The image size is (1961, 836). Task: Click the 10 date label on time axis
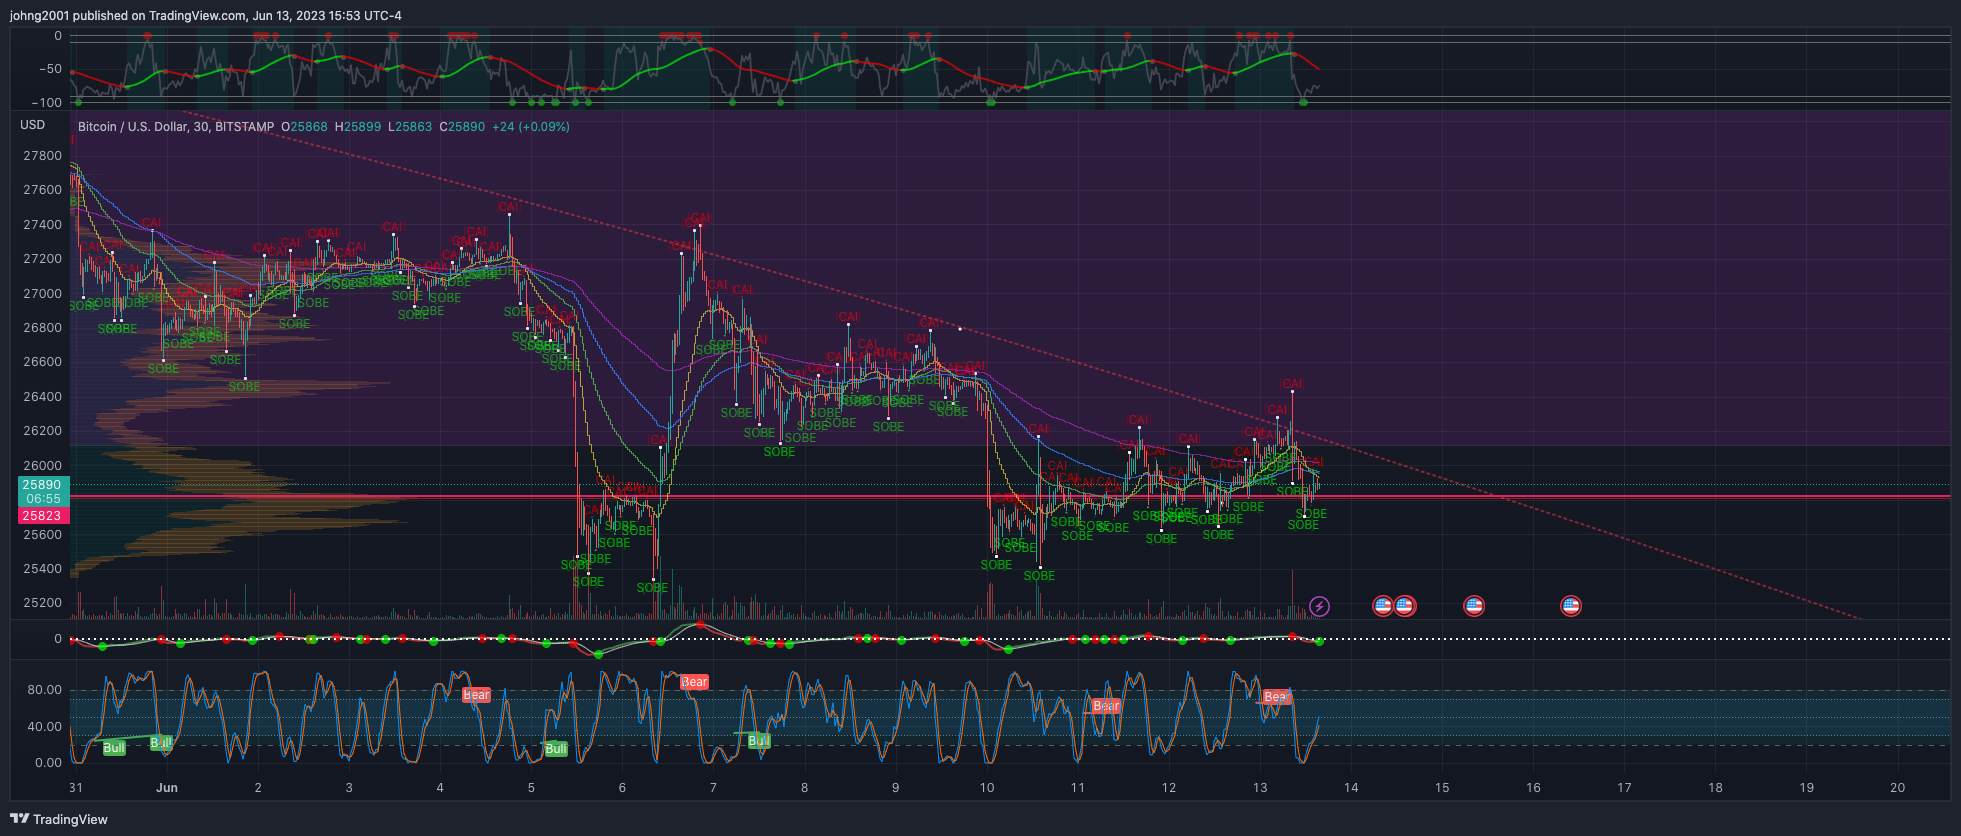pos(987,788)
